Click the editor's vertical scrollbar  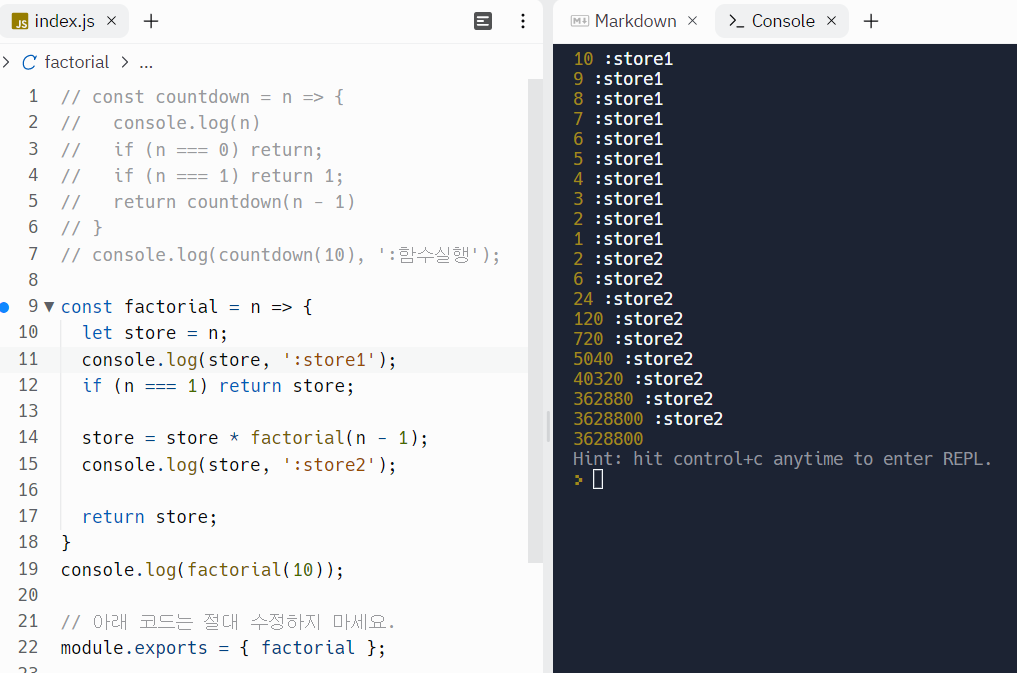(547, 427)
